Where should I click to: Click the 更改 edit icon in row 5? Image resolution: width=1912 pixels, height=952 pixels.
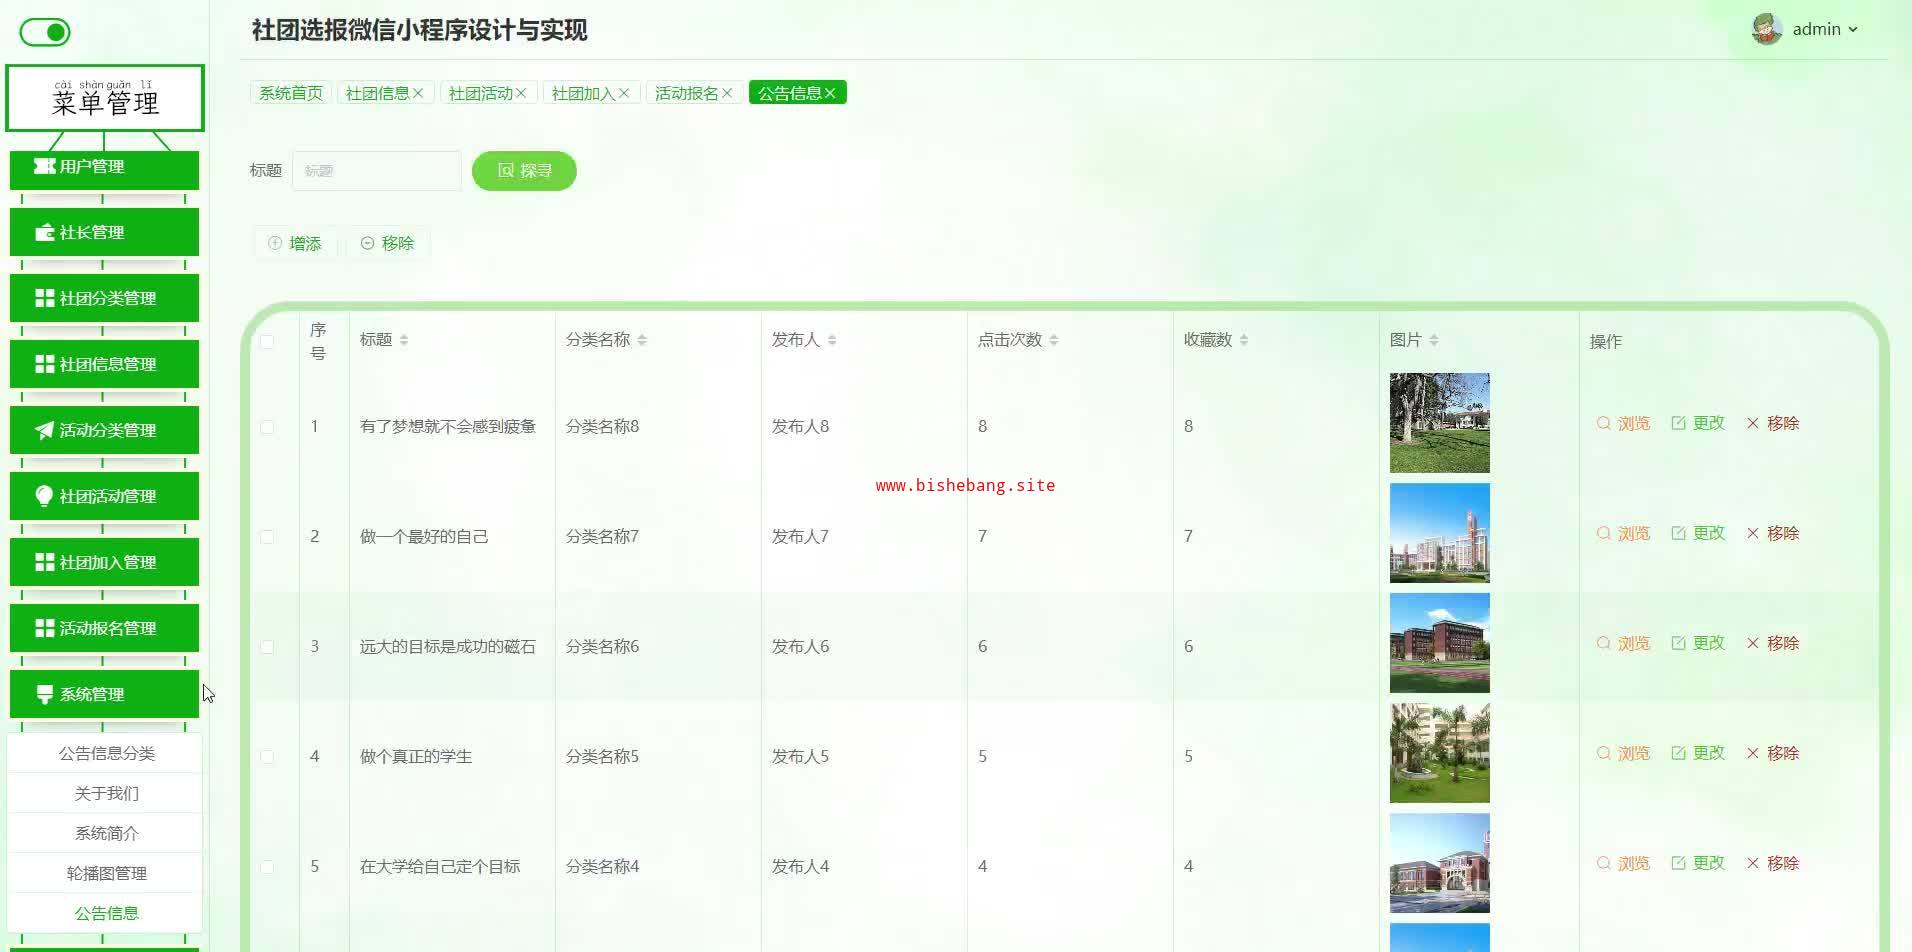pyautogui.click(x=1679, y=863)
